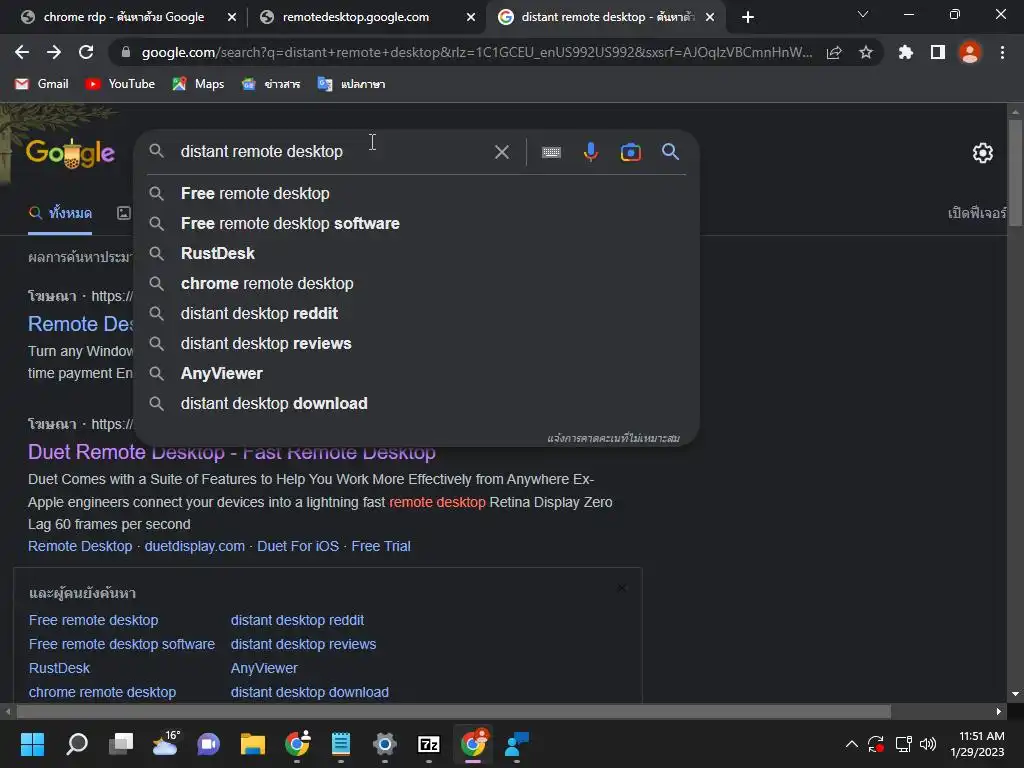Open related search 'RustDesk'
The height and width of the screenshot is (768, 1024).
coord(59,668)
